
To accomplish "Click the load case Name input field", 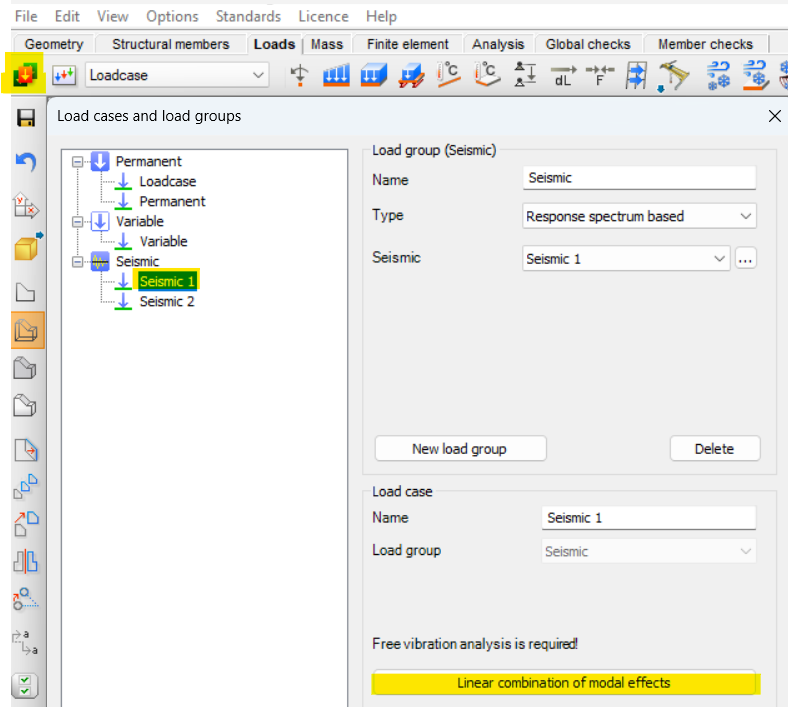I will click(648, 518).
